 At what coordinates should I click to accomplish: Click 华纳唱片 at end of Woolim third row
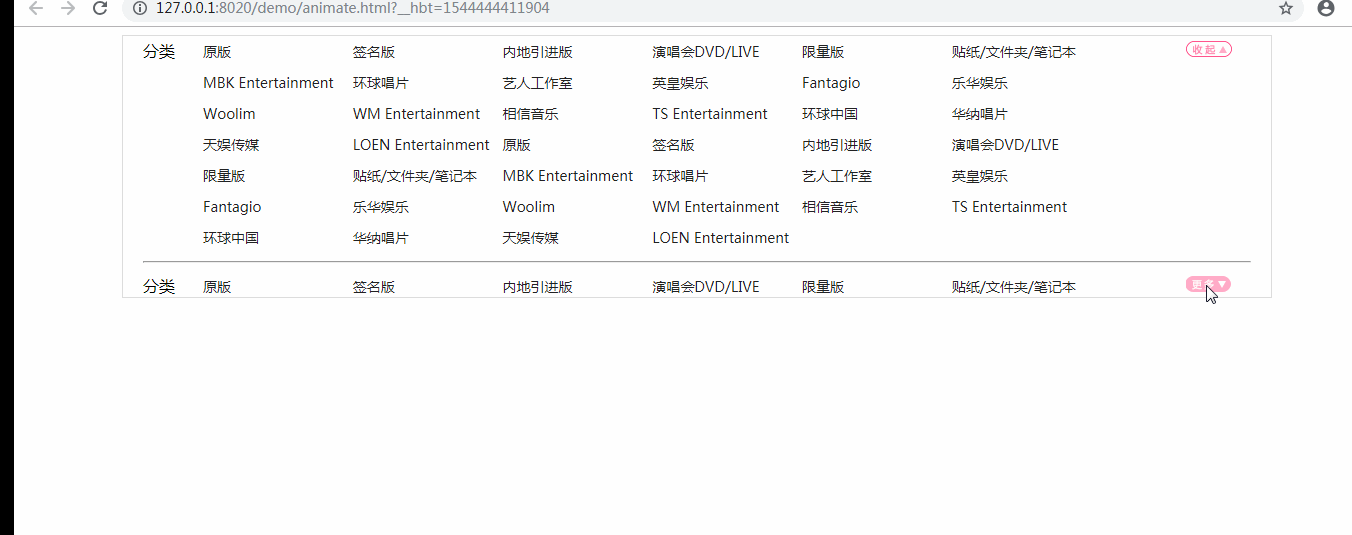coord(980,114)
